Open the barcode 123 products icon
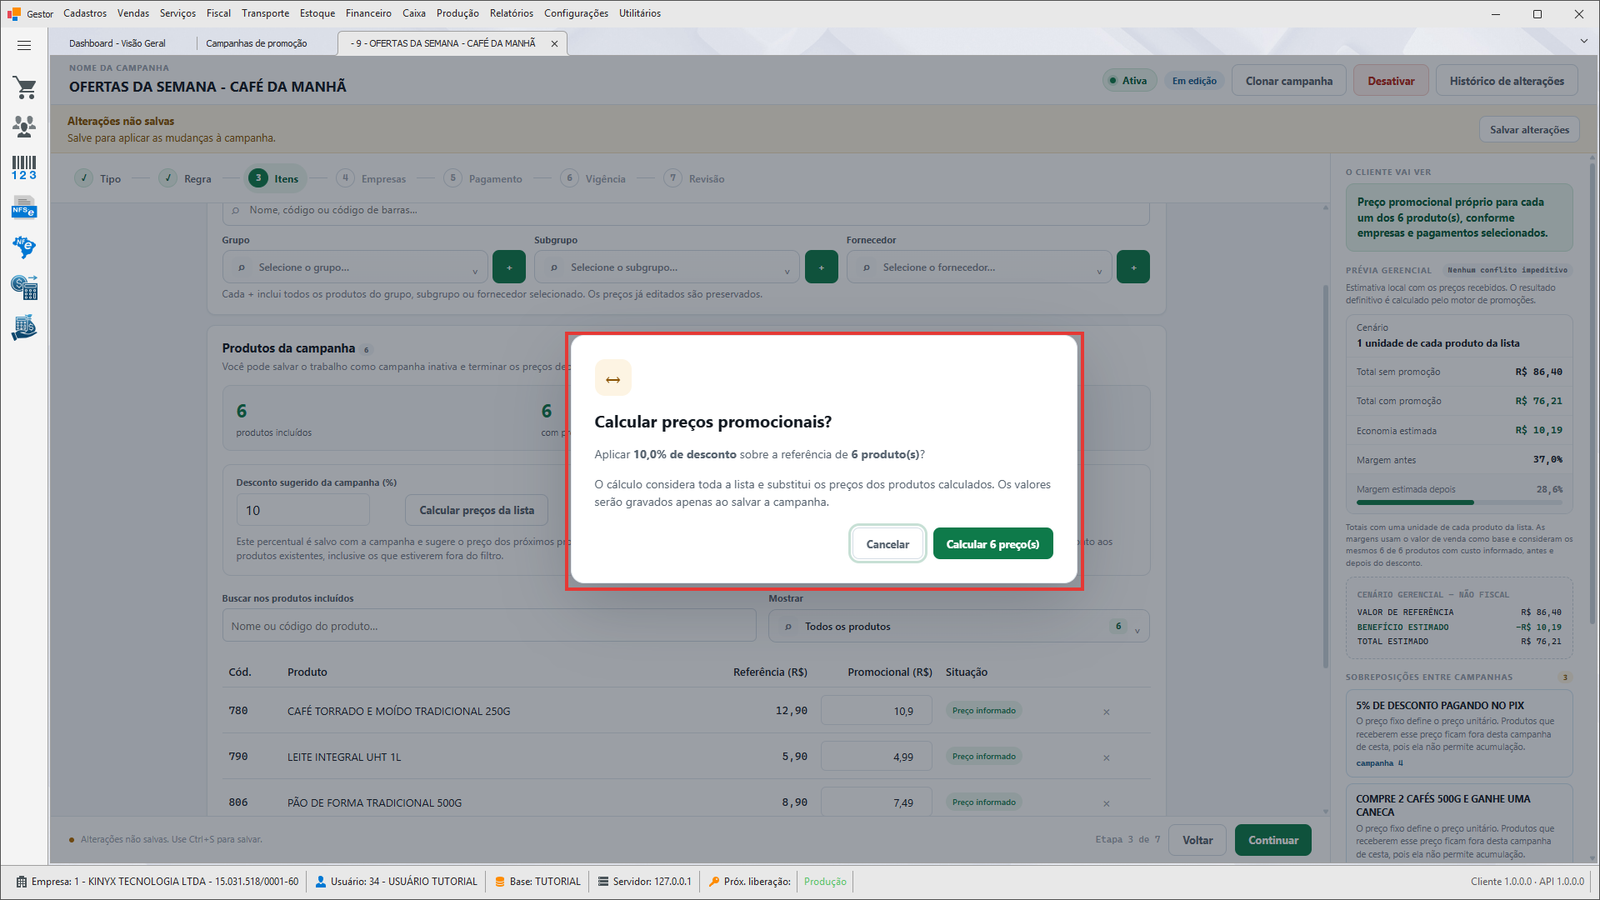1600x900 pixels. (24, 168)
